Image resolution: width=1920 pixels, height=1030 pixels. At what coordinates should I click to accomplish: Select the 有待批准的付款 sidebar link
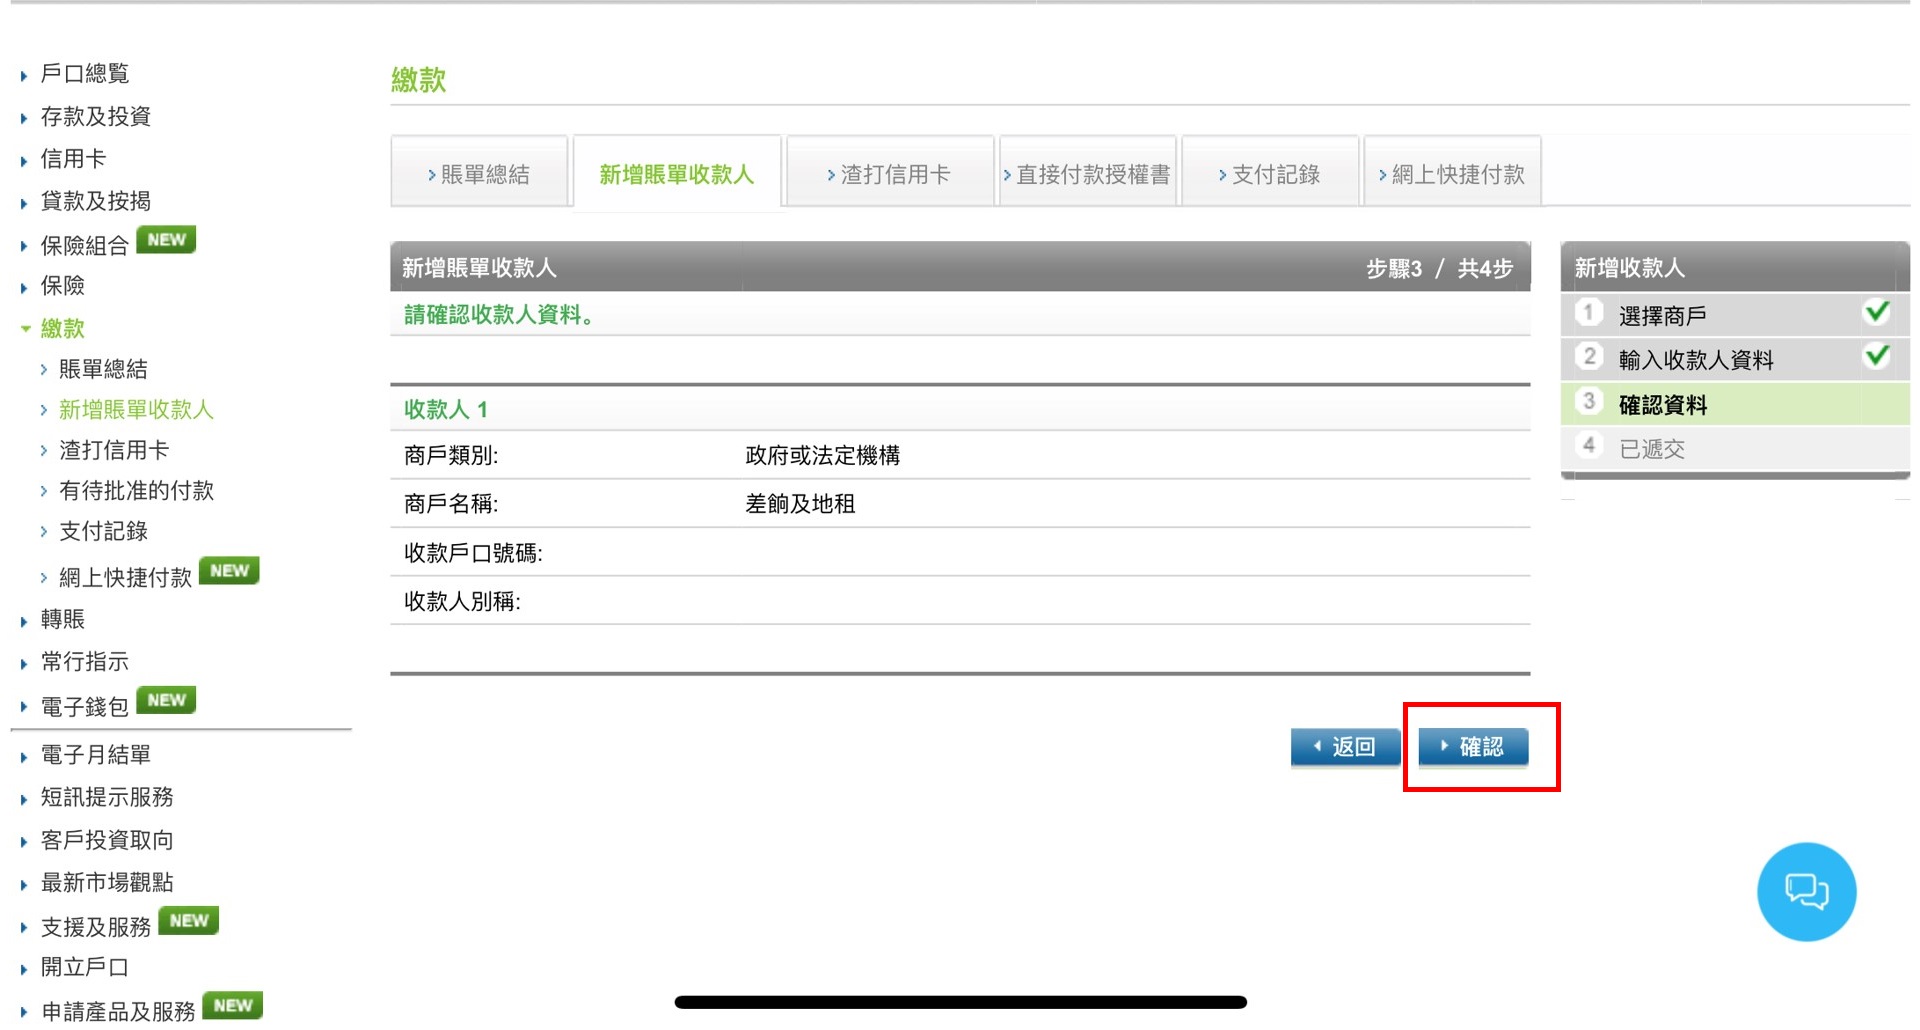tap(135, 490)
